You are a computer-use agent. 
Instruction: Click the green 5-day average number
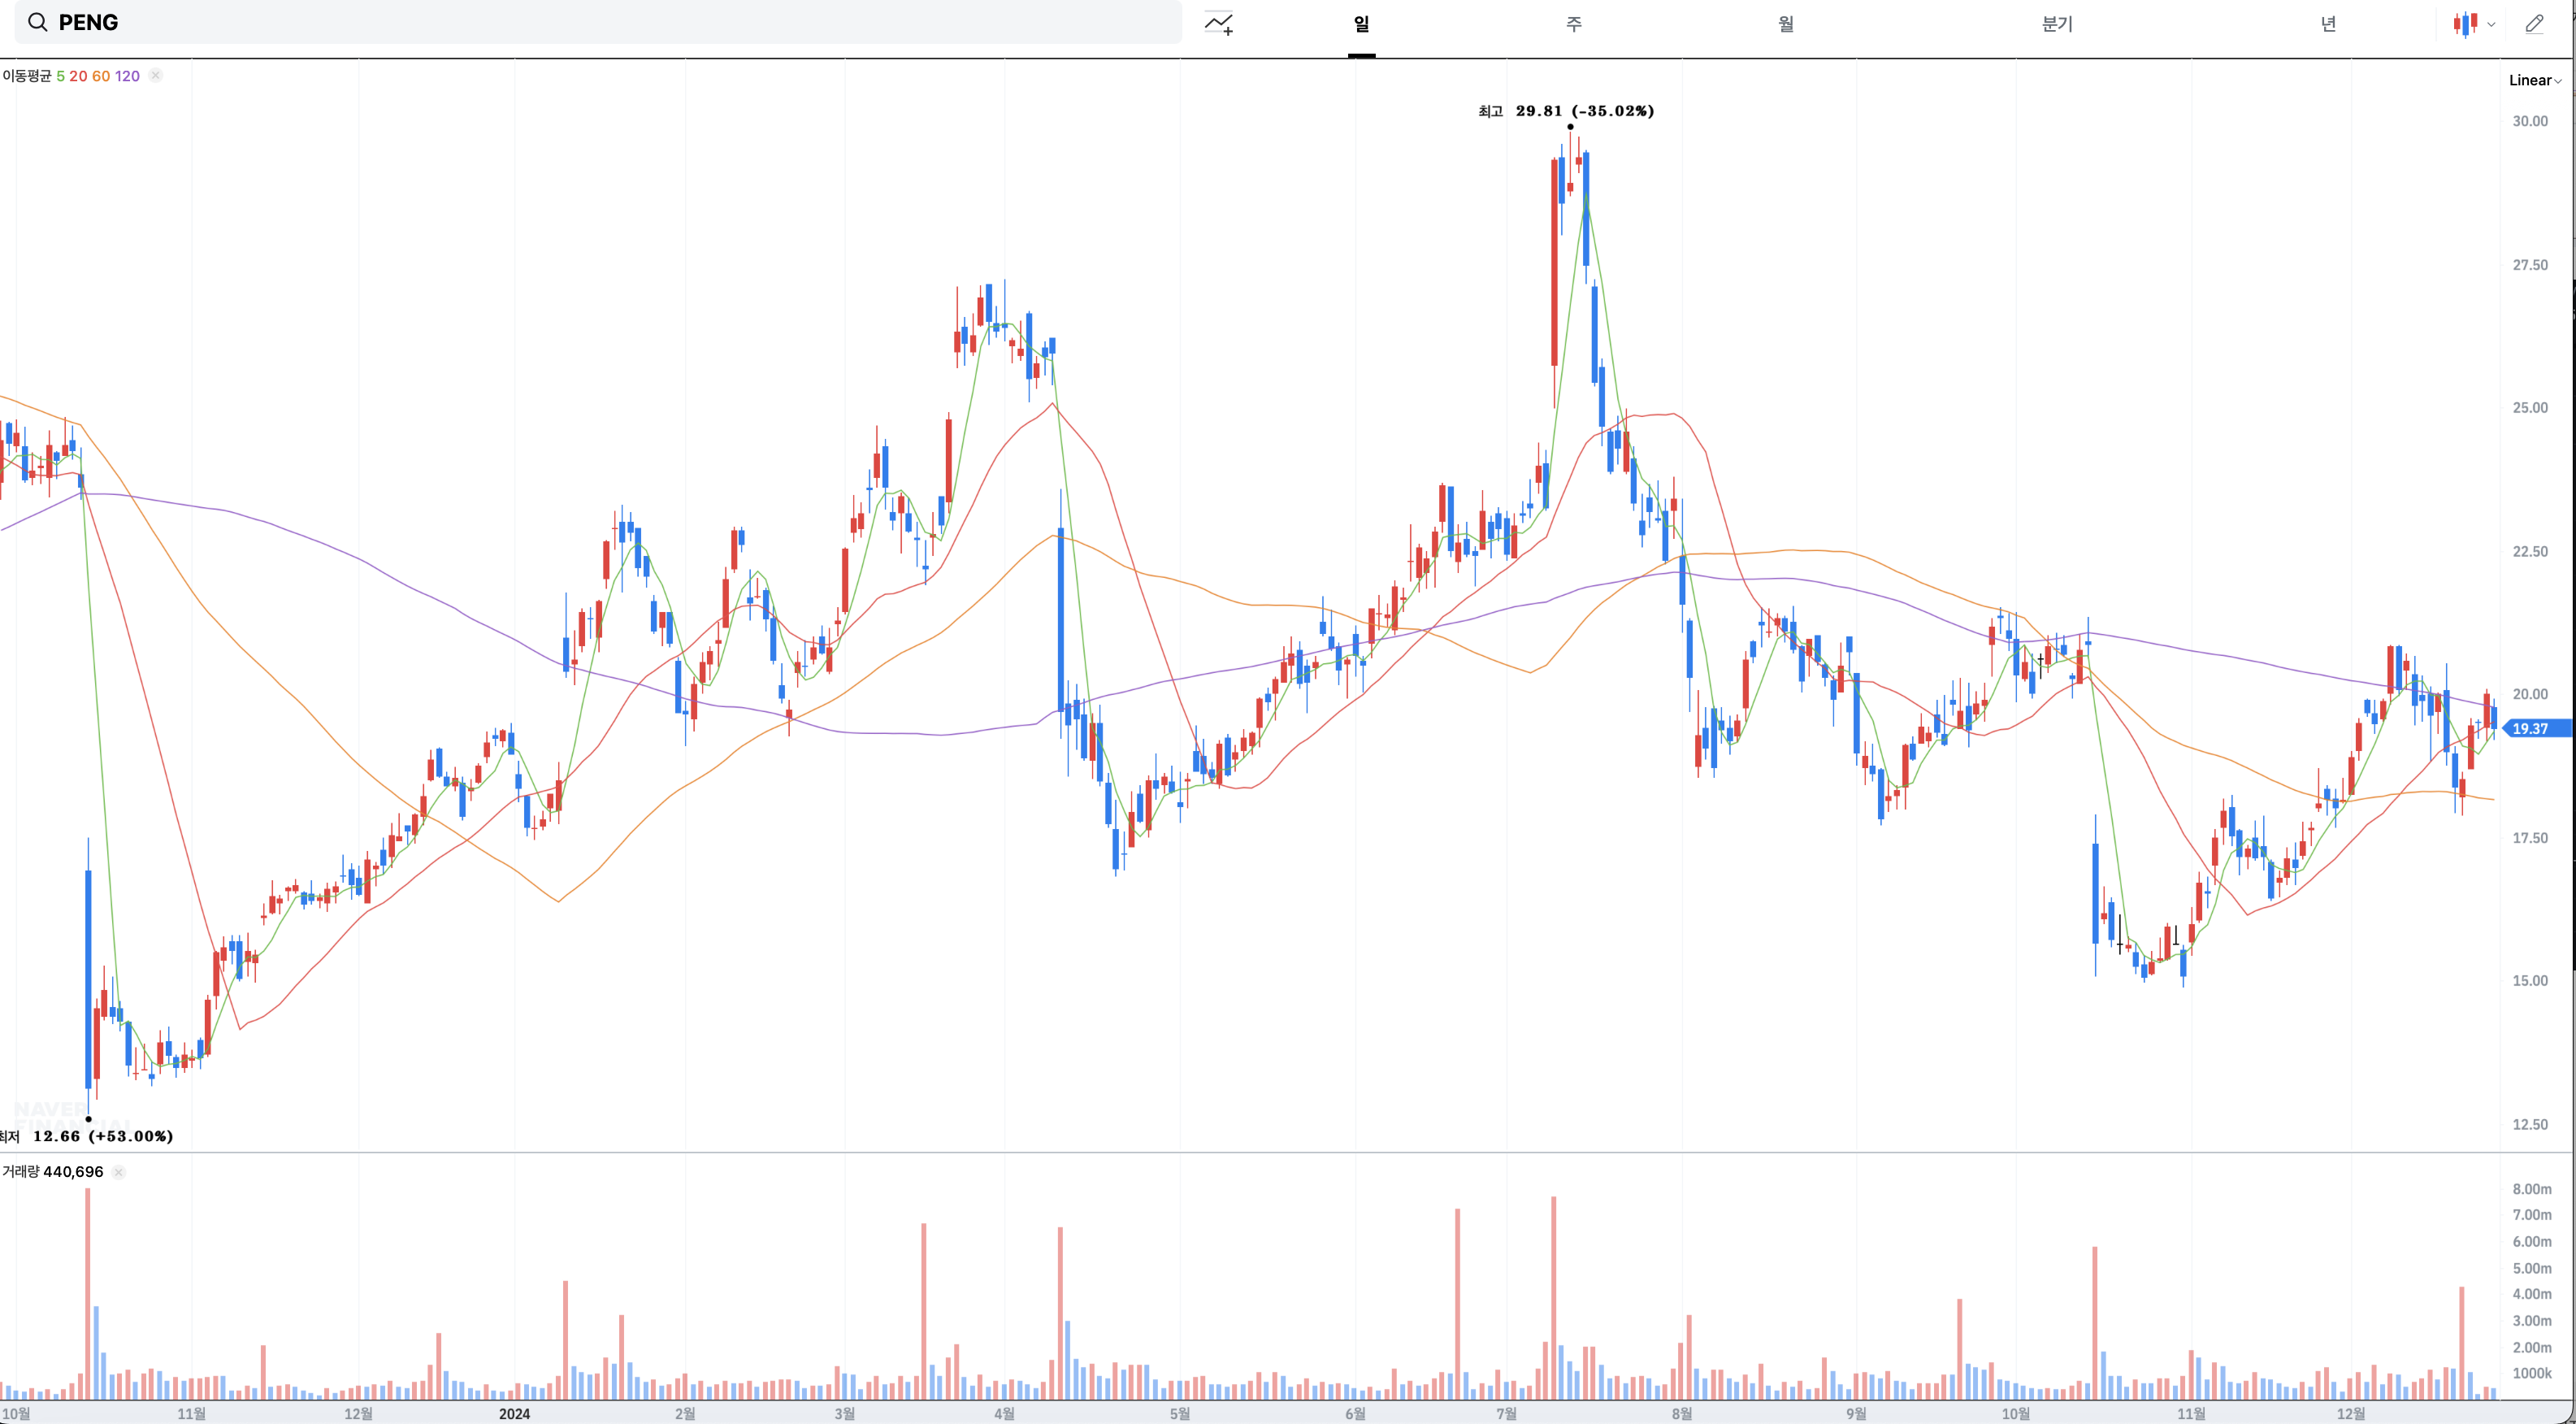pyautogui.click(x=60, y=76)
